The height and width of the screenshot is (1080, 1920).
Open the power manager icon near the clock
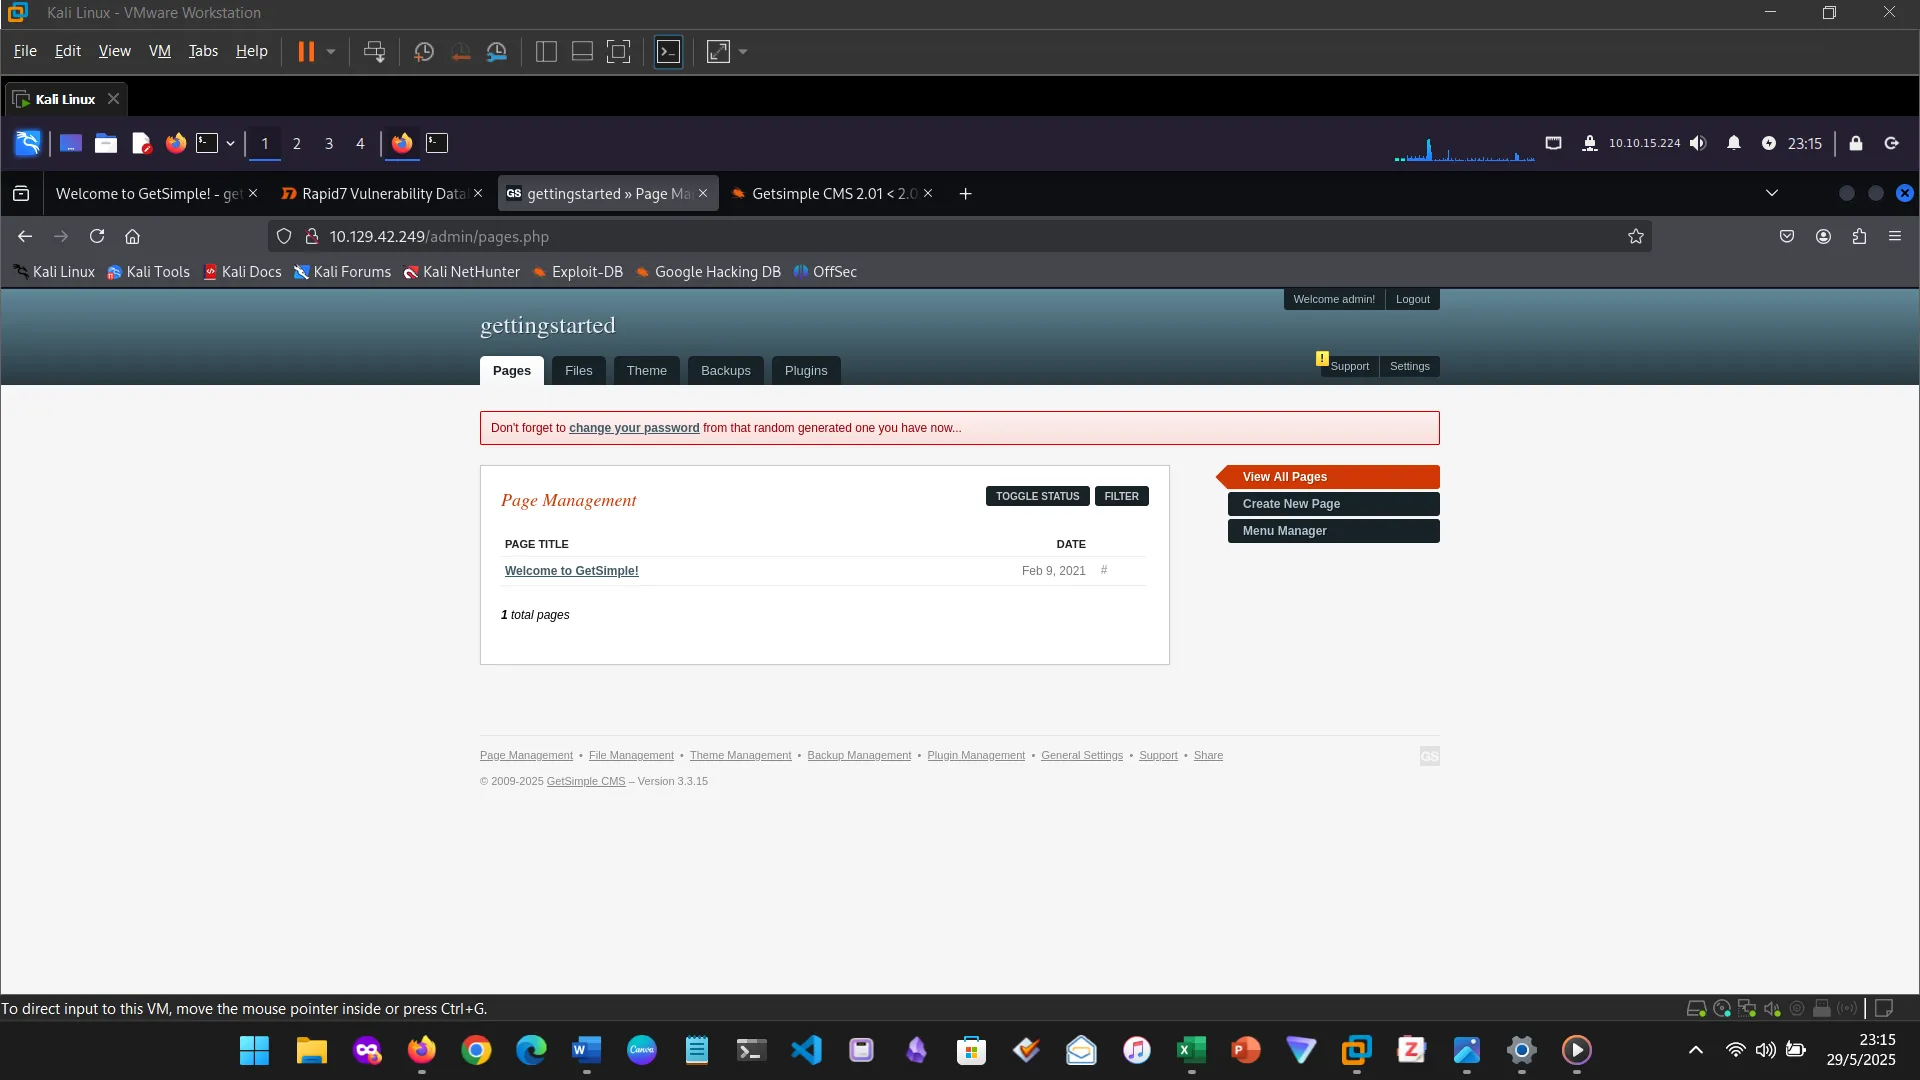click(1769, 143)
